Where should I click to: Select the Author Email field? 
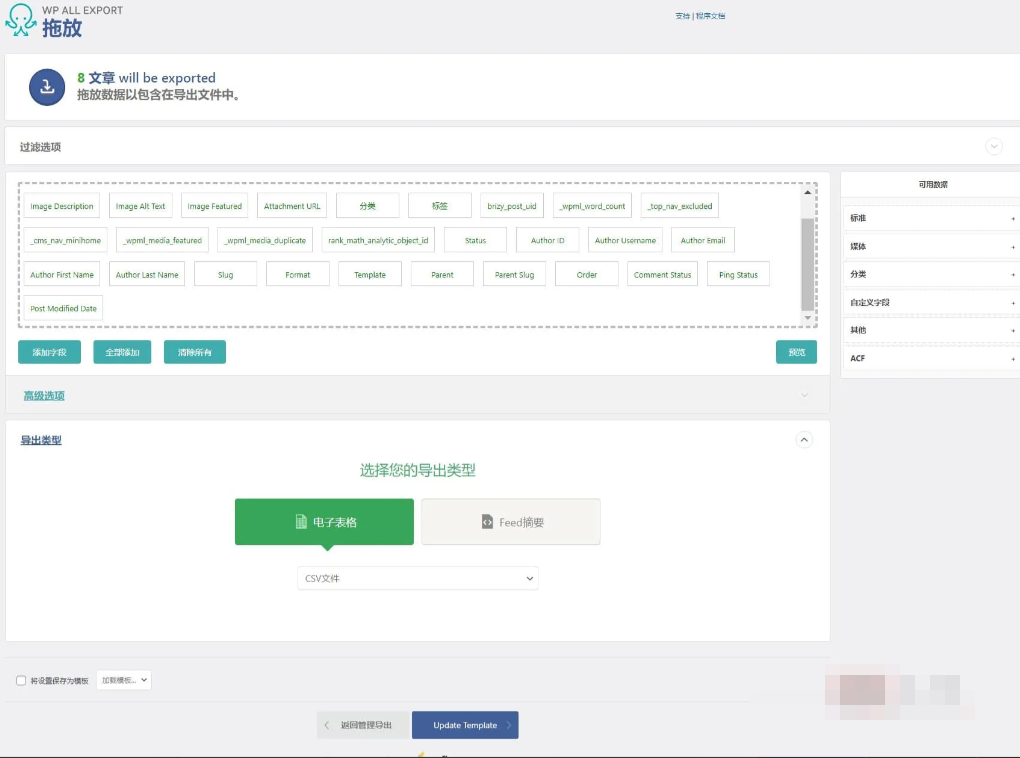tap(703, 240)
